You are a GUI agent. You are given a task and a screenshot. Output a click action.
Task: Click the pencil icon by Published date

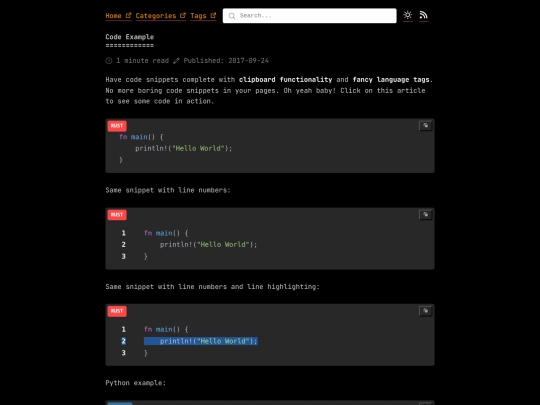(176, 61)
